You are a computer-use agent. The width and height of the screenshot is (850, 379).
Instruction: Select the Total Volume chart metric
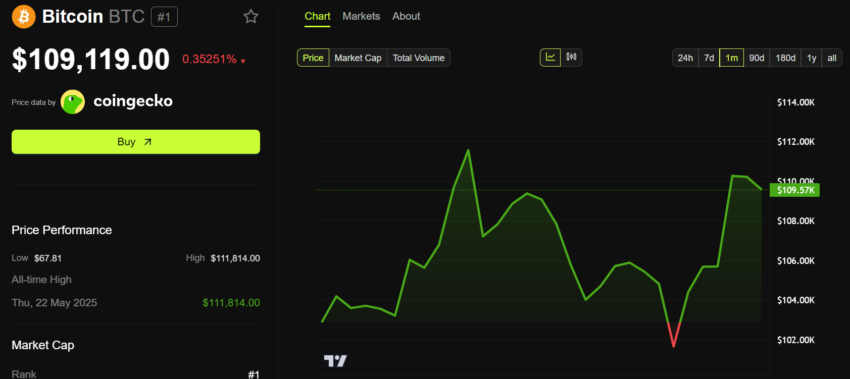[418, 58]
